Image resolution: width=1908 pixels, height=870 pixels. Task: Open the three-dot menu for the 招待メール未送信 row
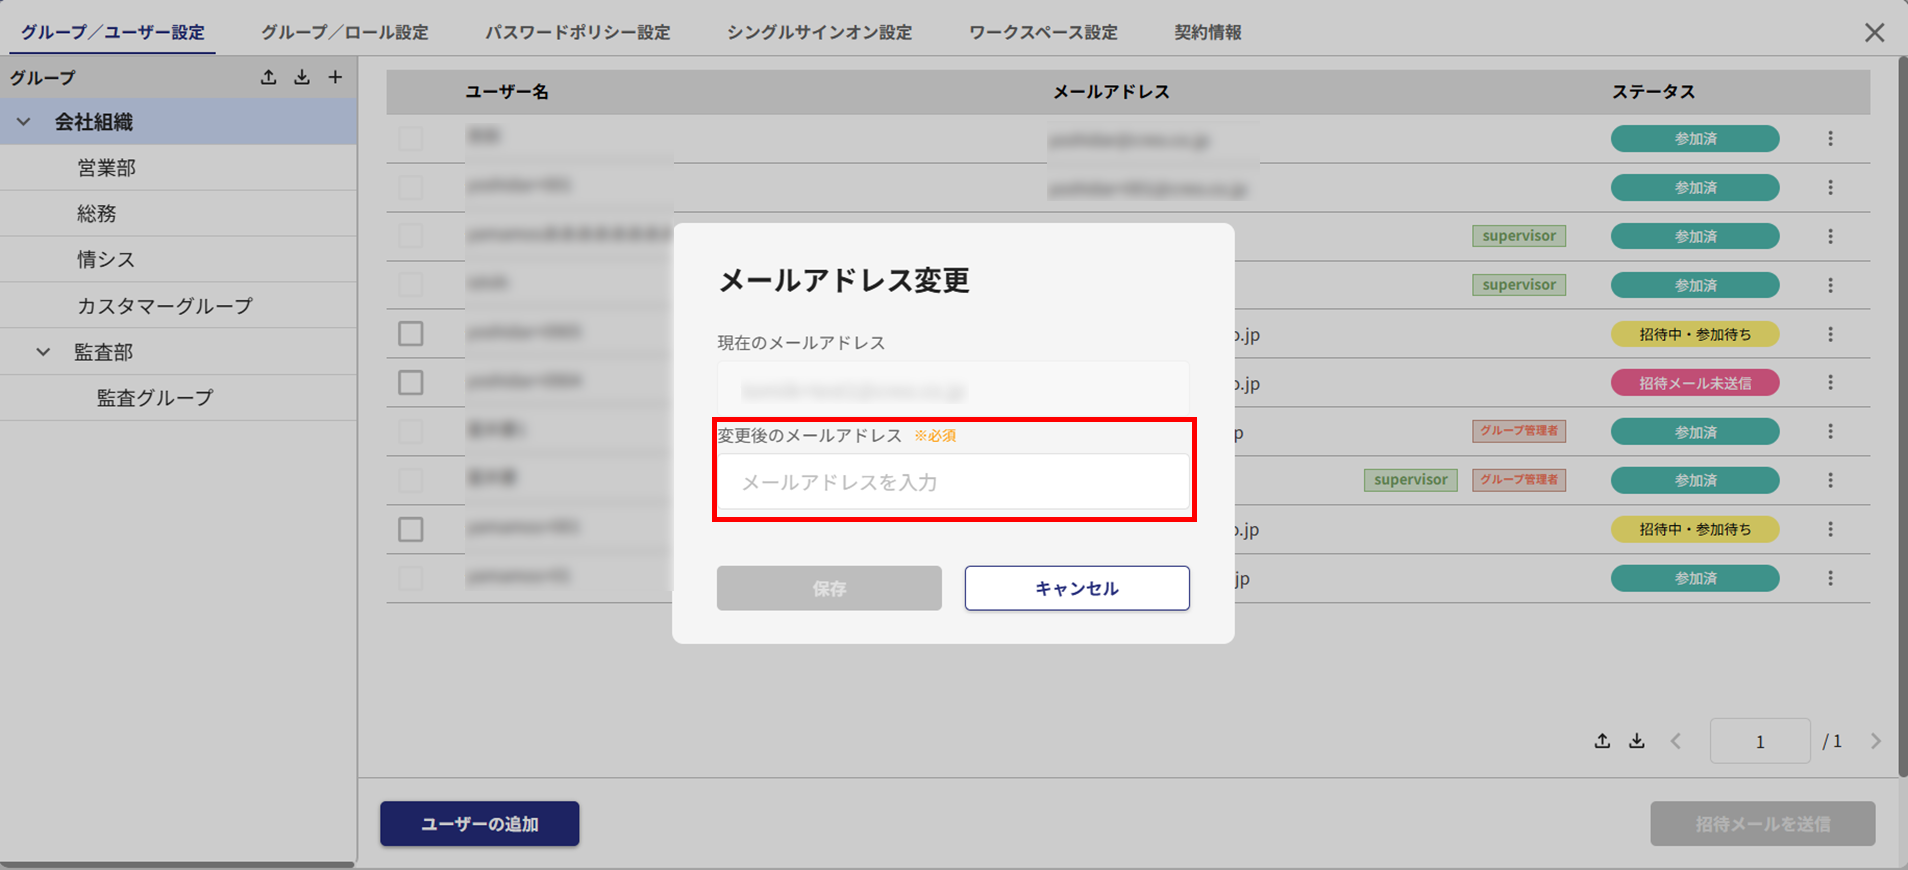pyautogui.click(x=1830, y=383)
